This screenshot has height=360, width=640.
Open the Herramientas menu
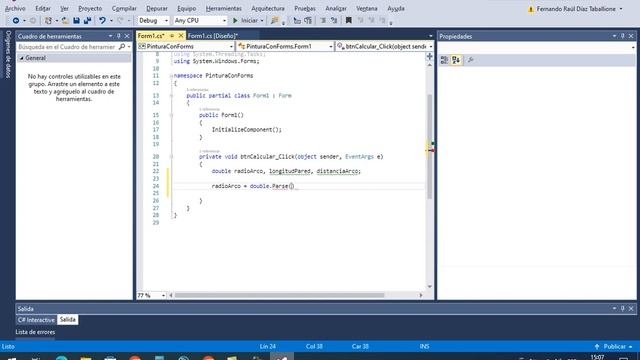pyautogui.click(x=224, y=8)
